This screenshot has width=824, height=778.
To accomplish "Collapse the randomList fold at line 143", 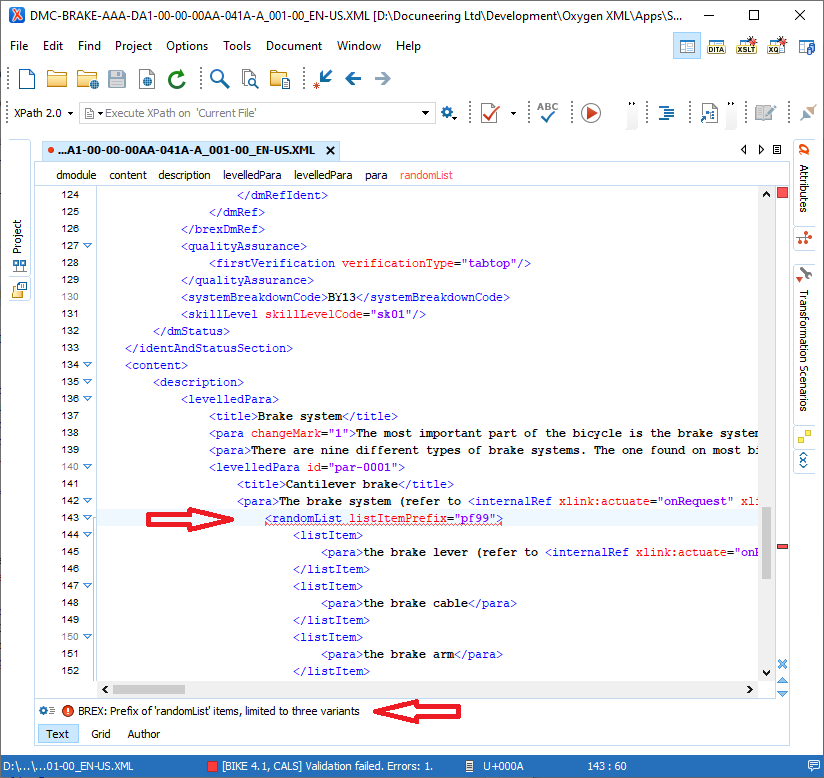I will pyautogui.click(x=87, y=518).
